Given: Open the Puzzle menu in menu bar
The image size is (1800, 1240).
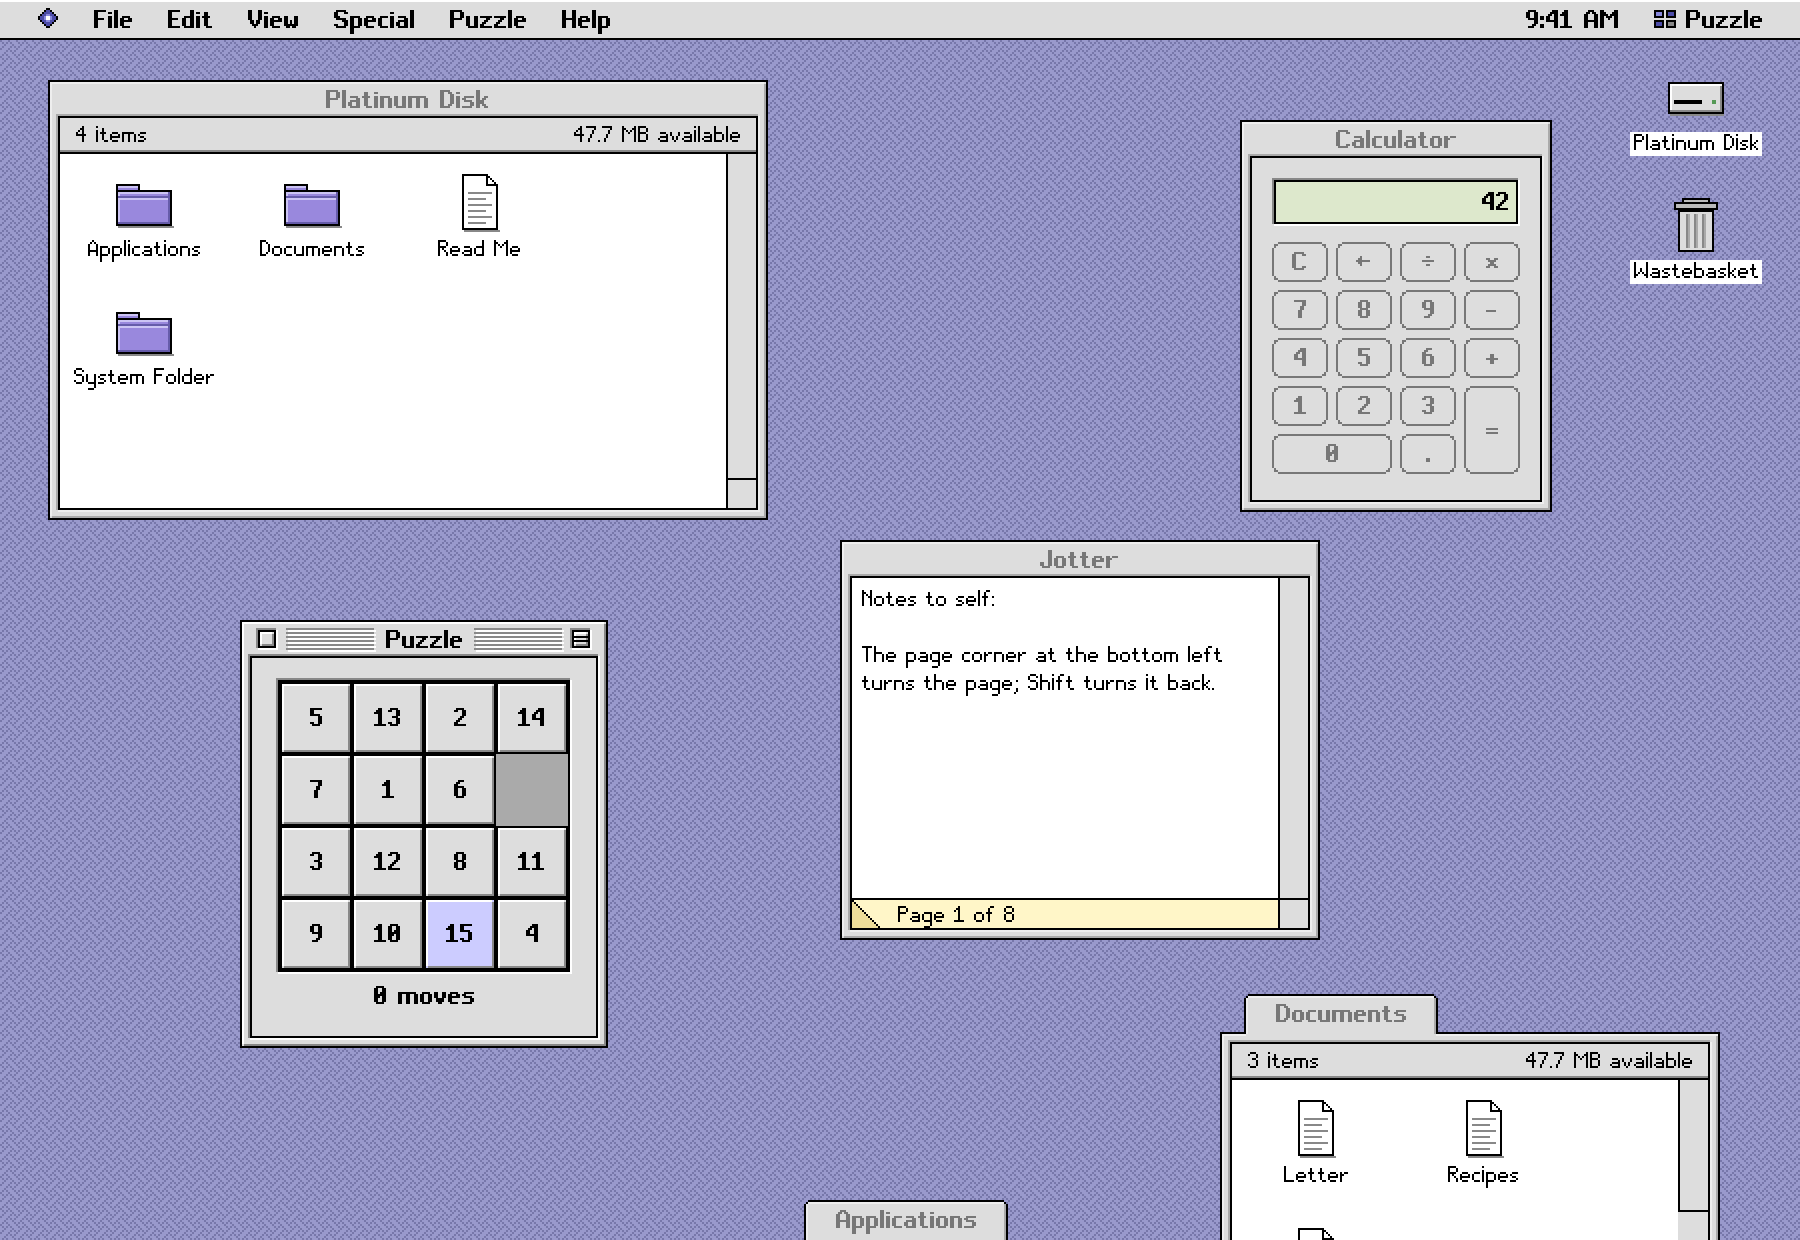Looking at the screenshot, I should click(x=487, y=19).
